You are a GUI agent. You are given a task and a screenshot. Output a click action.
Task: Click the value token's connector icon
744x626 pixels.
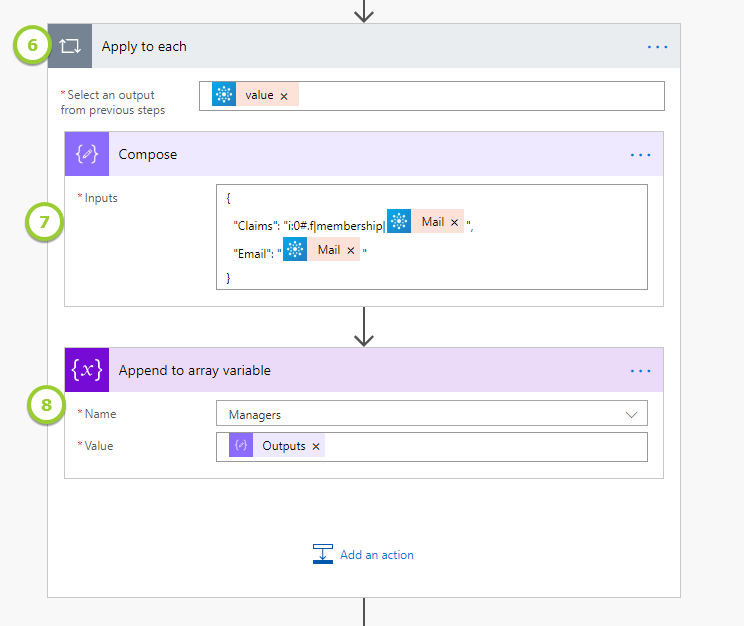[224, 95]
